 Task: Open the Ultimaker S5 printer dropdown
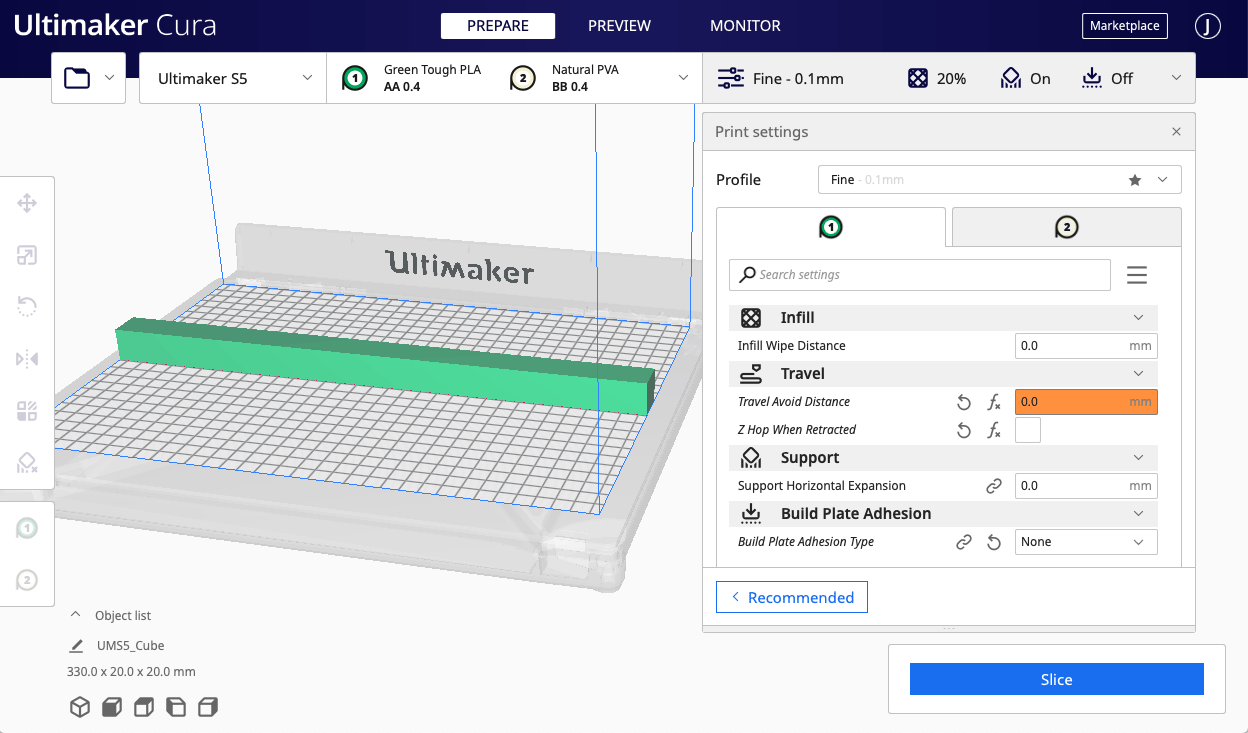pos(233,78)
